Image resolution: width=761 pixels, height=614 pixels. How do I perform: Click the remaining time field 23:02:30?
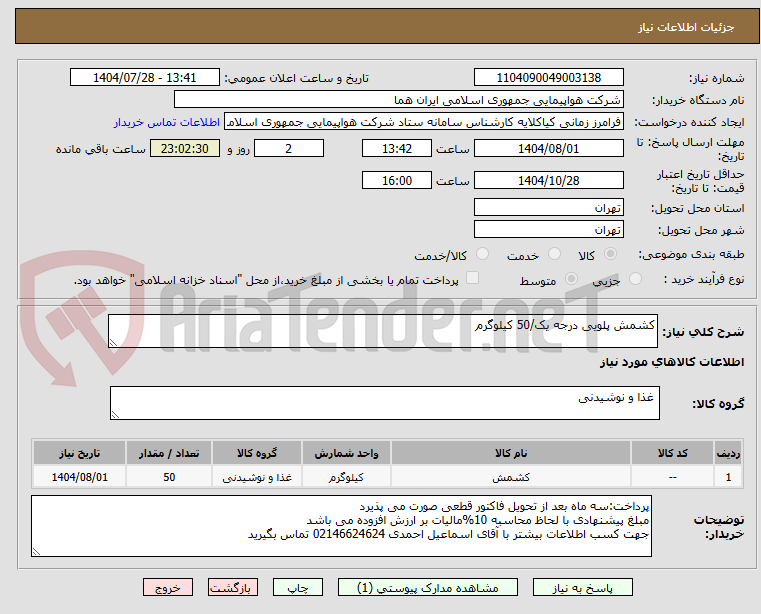184,148
